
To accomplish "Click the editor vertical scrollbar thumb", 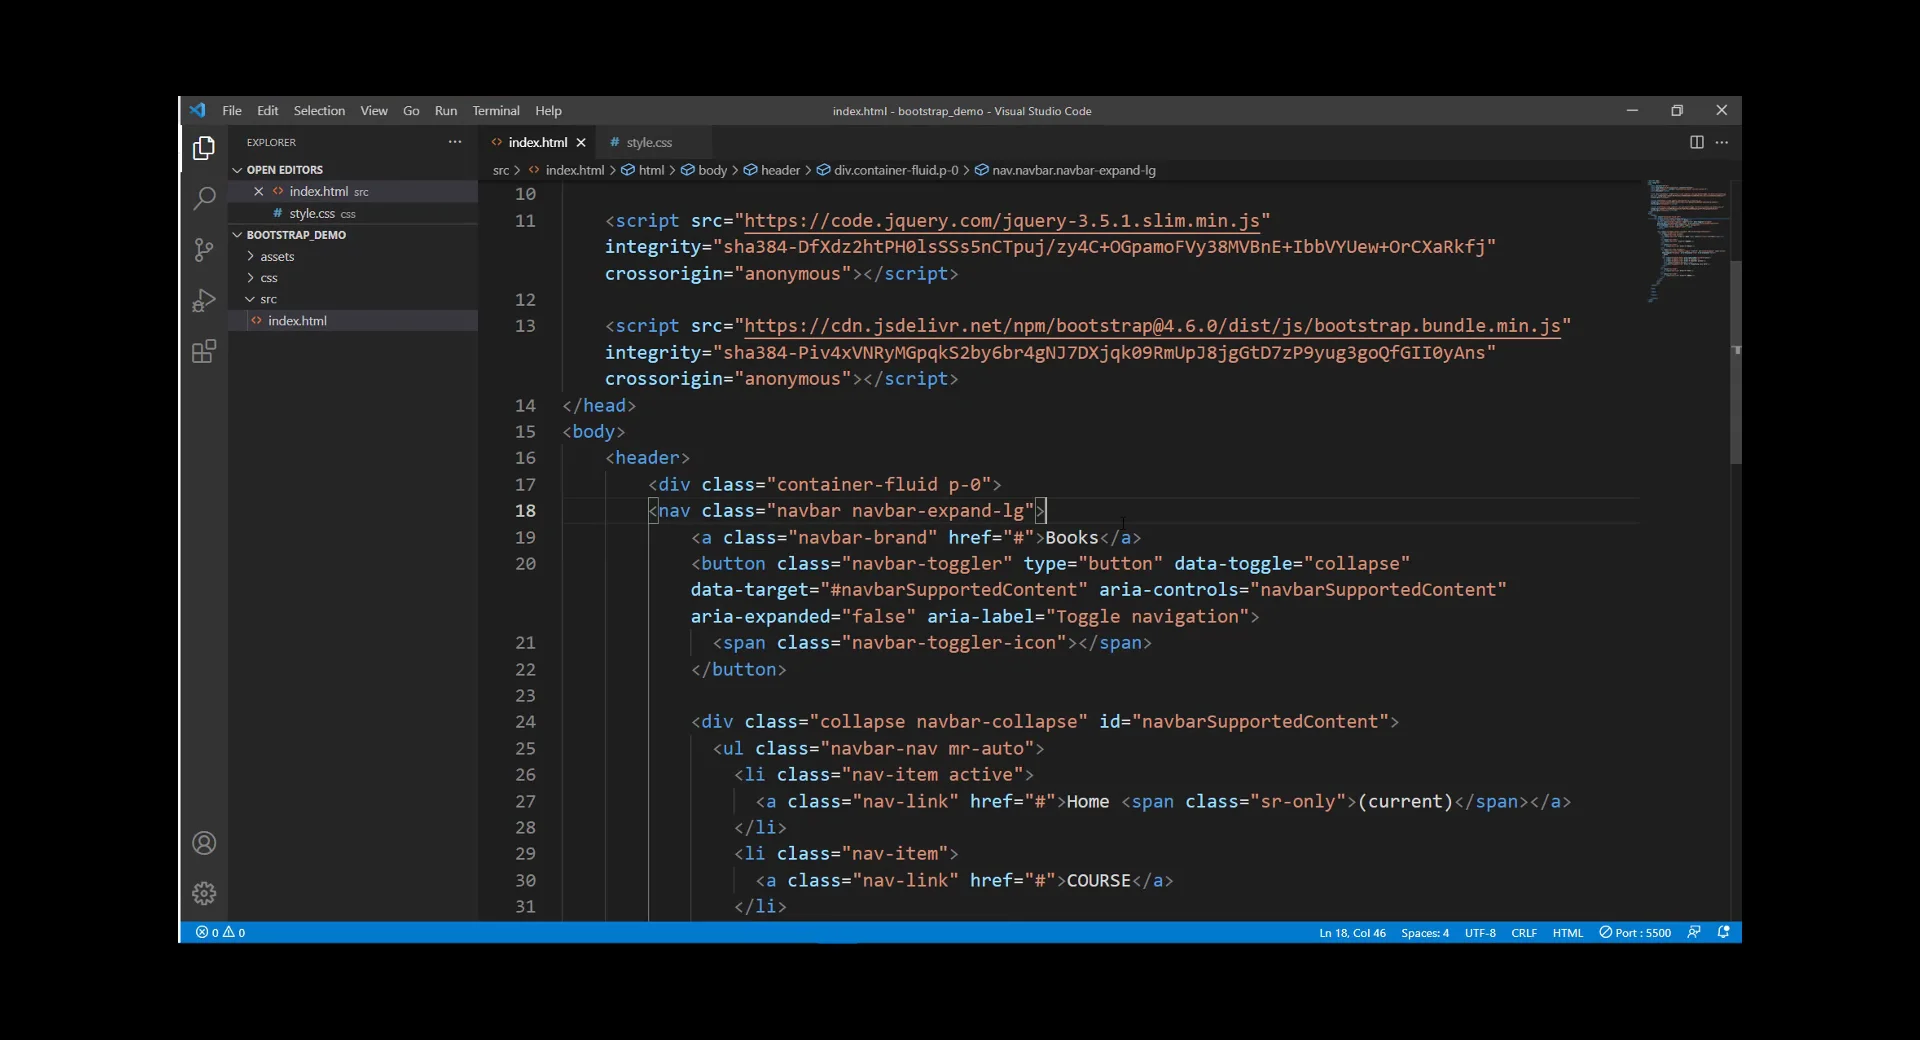I will pos(1735,360).
